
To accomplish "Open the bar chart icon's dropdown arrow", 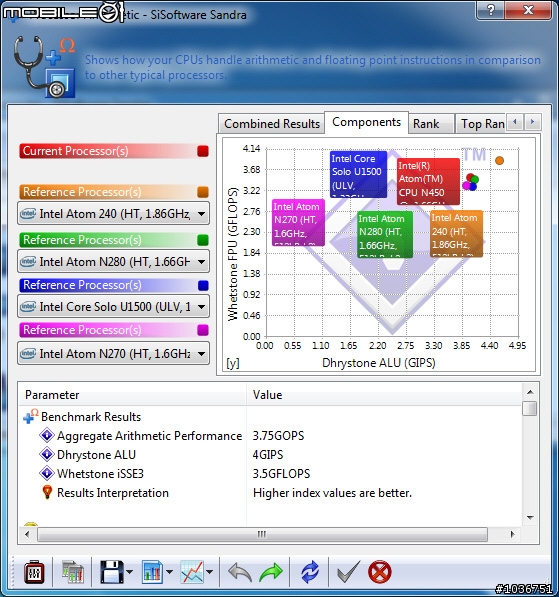I will pos(169,571).
